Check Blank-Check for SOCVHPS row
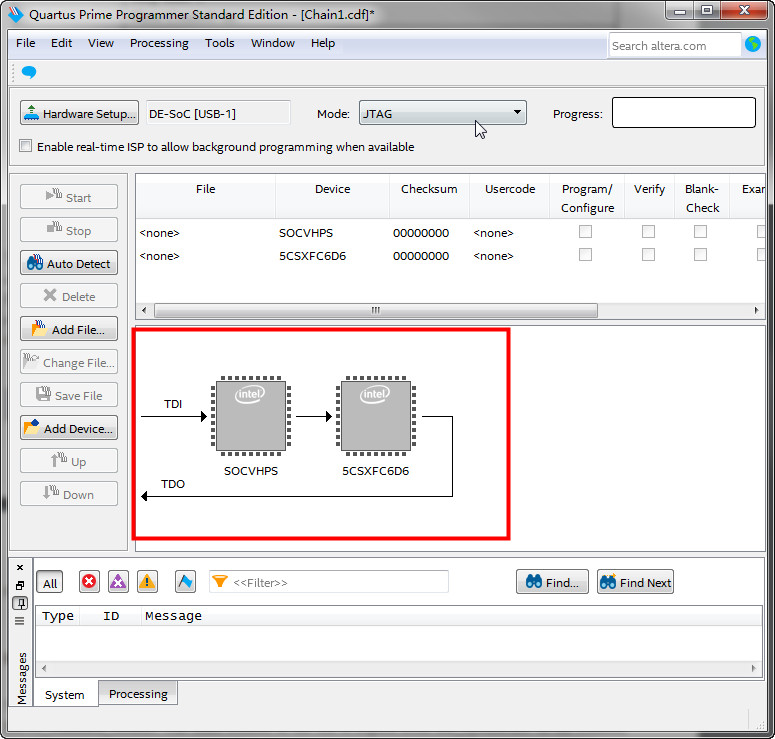Viewport: 775px width, 739px height. tap(700, 231)
